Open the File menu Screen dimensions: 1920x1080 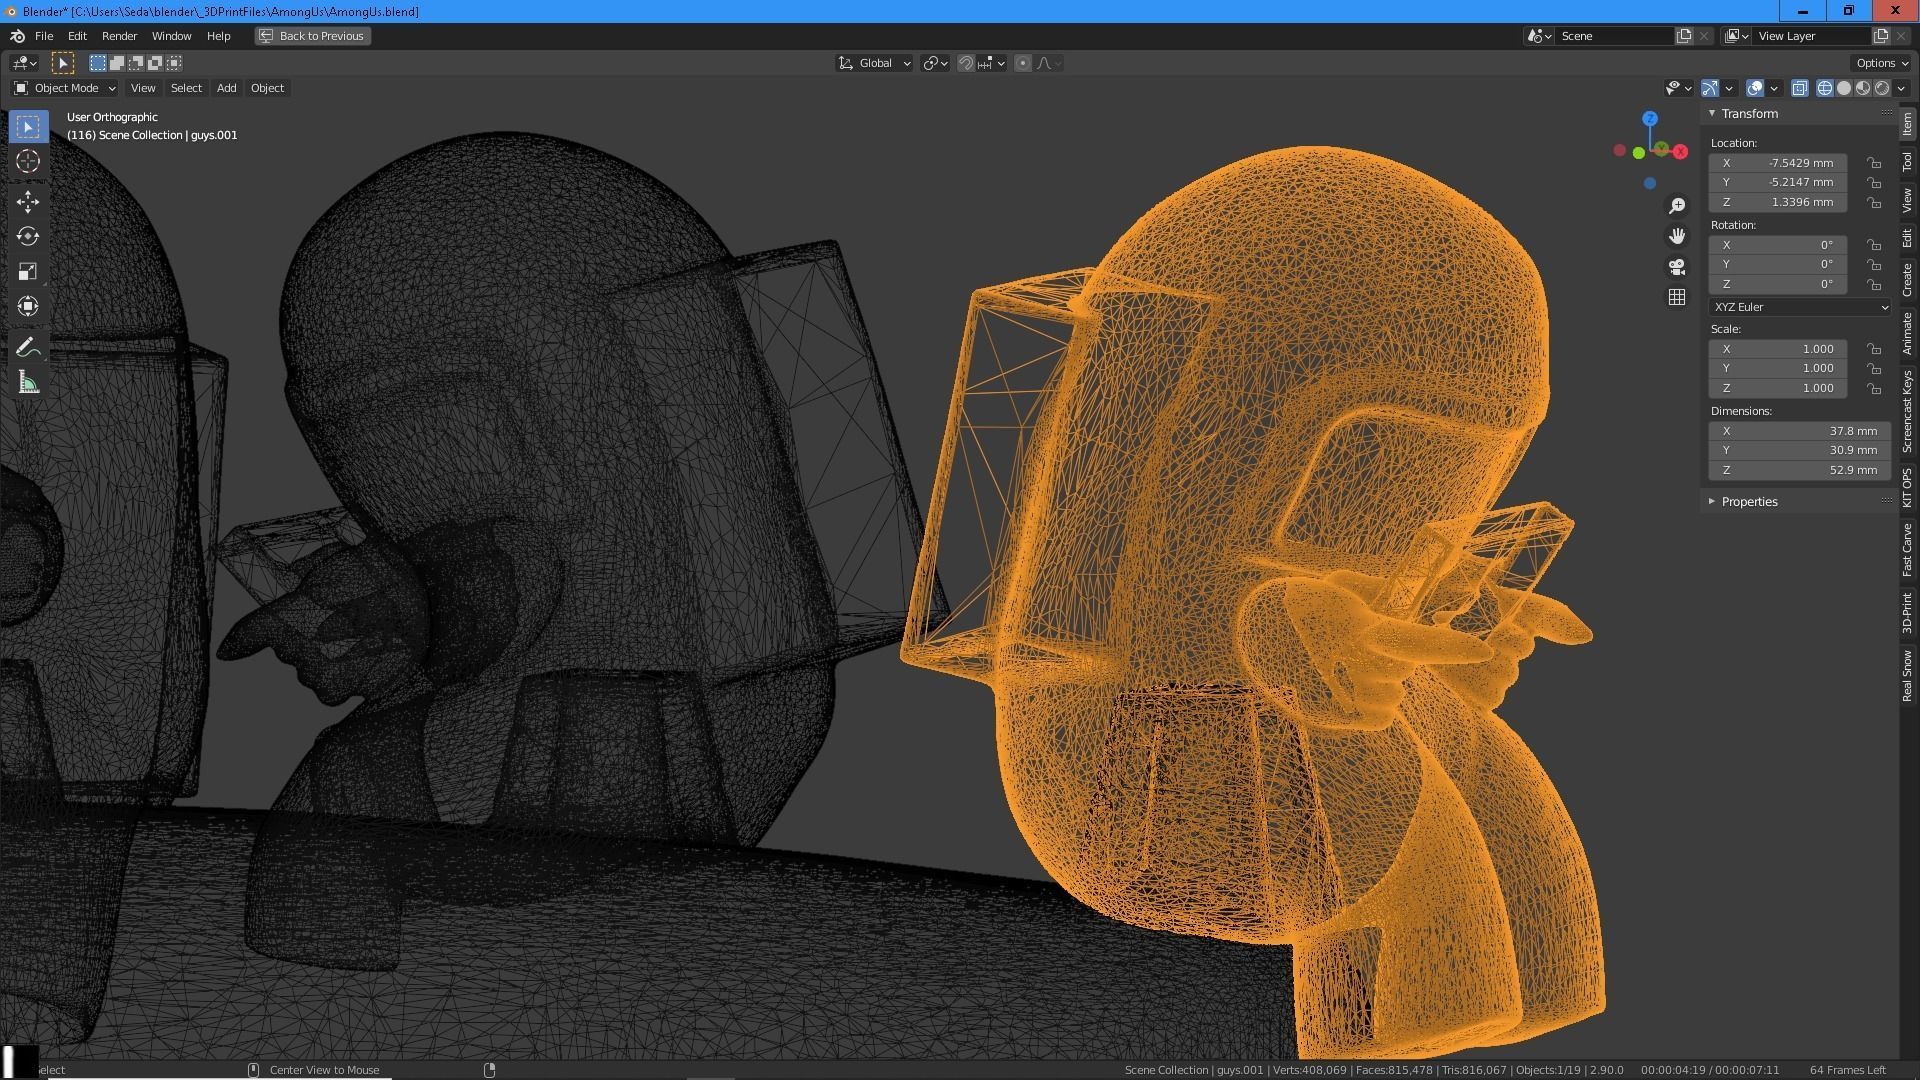coord(44,36)
